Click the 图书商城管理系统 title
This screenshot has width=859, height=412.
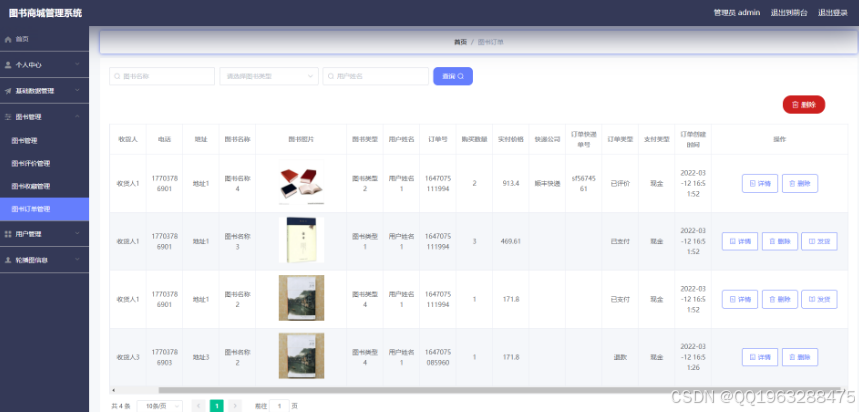pos(45,13)
